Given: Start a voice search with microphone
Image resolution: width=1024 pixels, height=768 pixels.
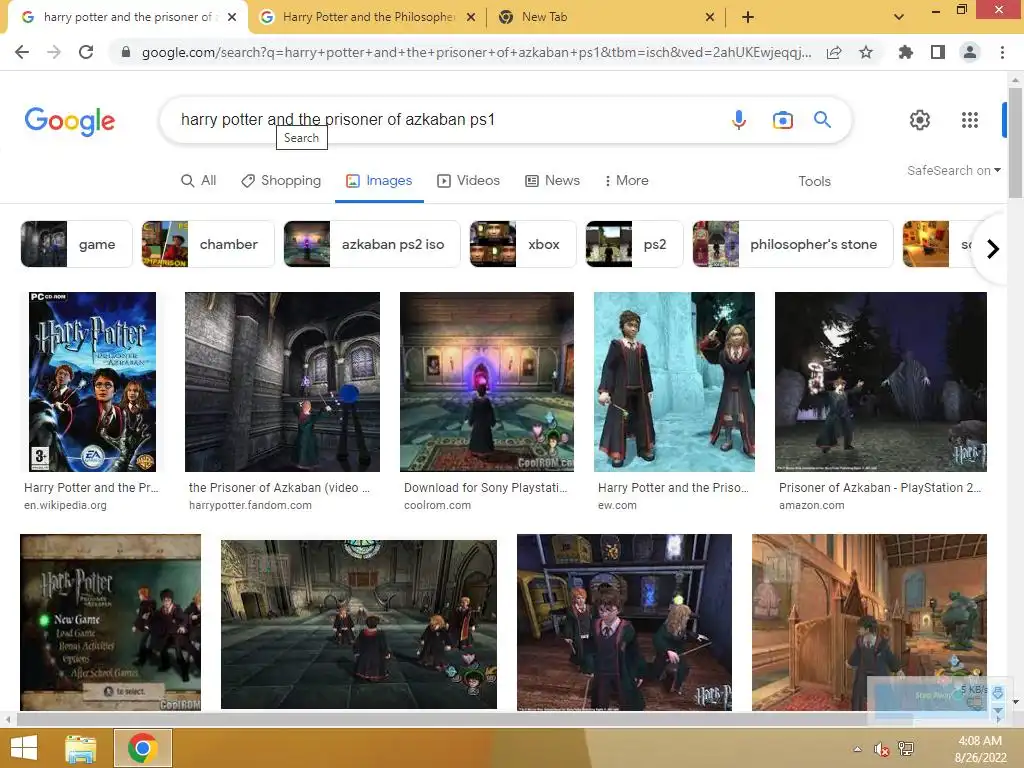Looking at the screenshot, I should pyautogui.click(x=739, y=120).
